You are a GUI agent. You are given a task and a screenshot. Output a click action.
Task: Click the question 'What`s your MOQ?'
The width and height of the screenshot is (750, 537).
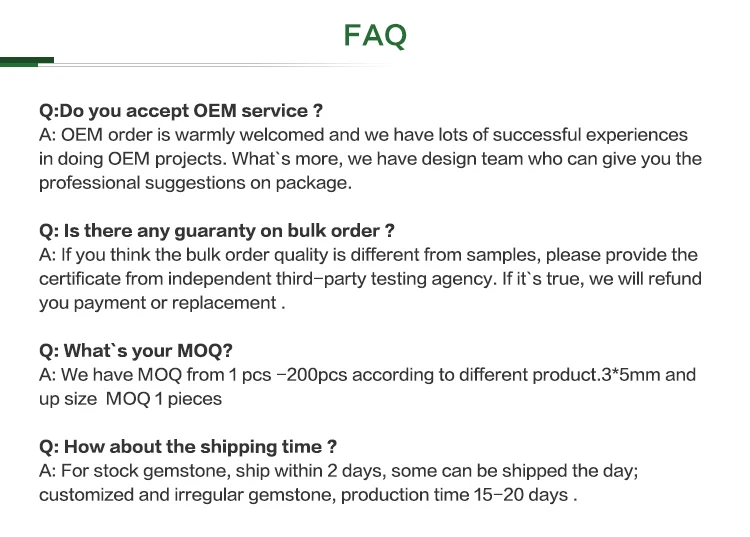click(x=136, y=351)
